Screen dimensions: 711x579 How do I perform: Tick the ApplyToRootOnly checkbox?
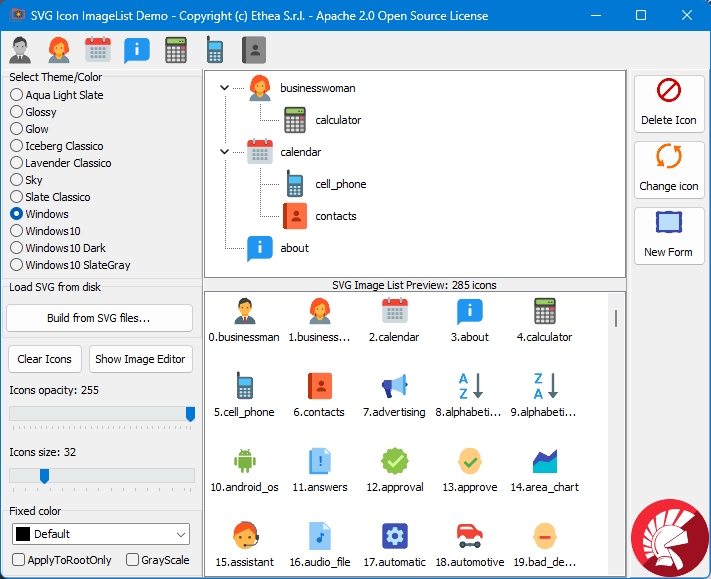[x=18, y=560]
